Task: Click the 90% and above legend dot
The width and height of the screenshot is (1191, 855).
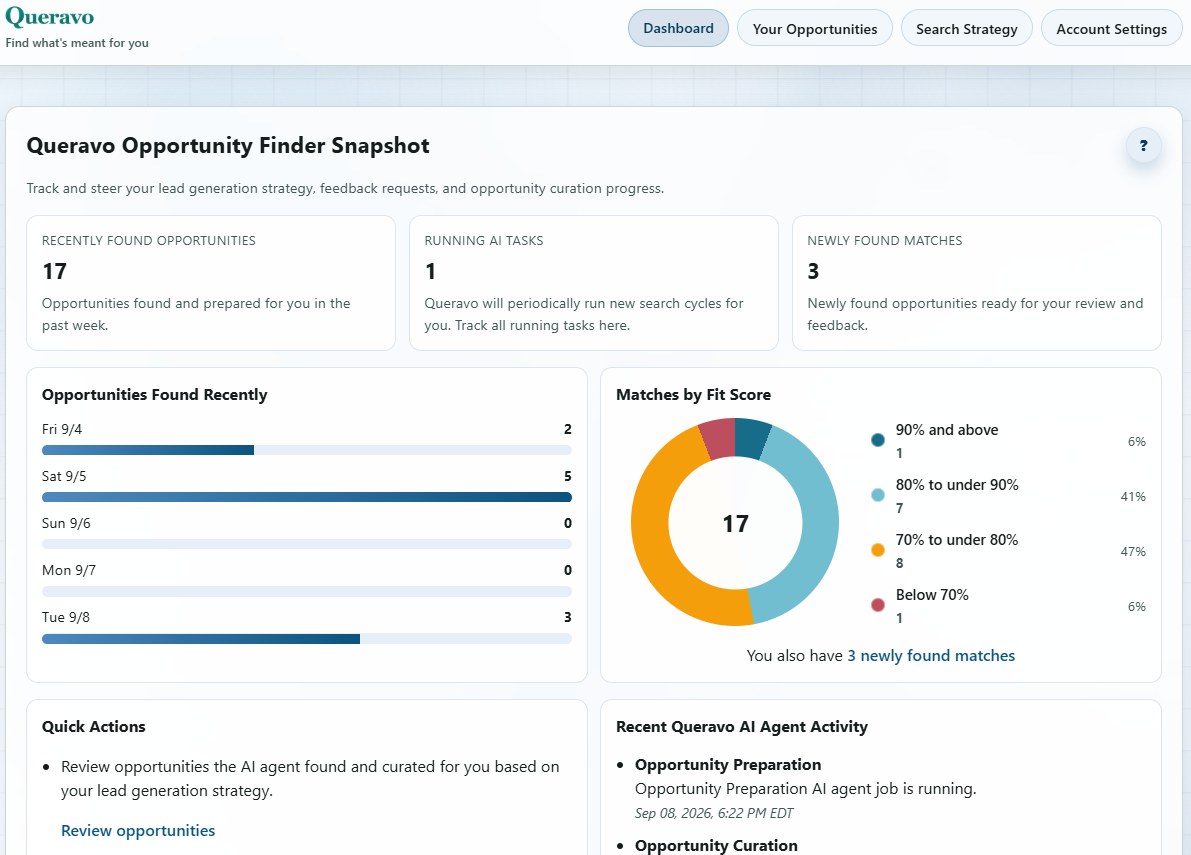Action: click(x=877, y=440)
